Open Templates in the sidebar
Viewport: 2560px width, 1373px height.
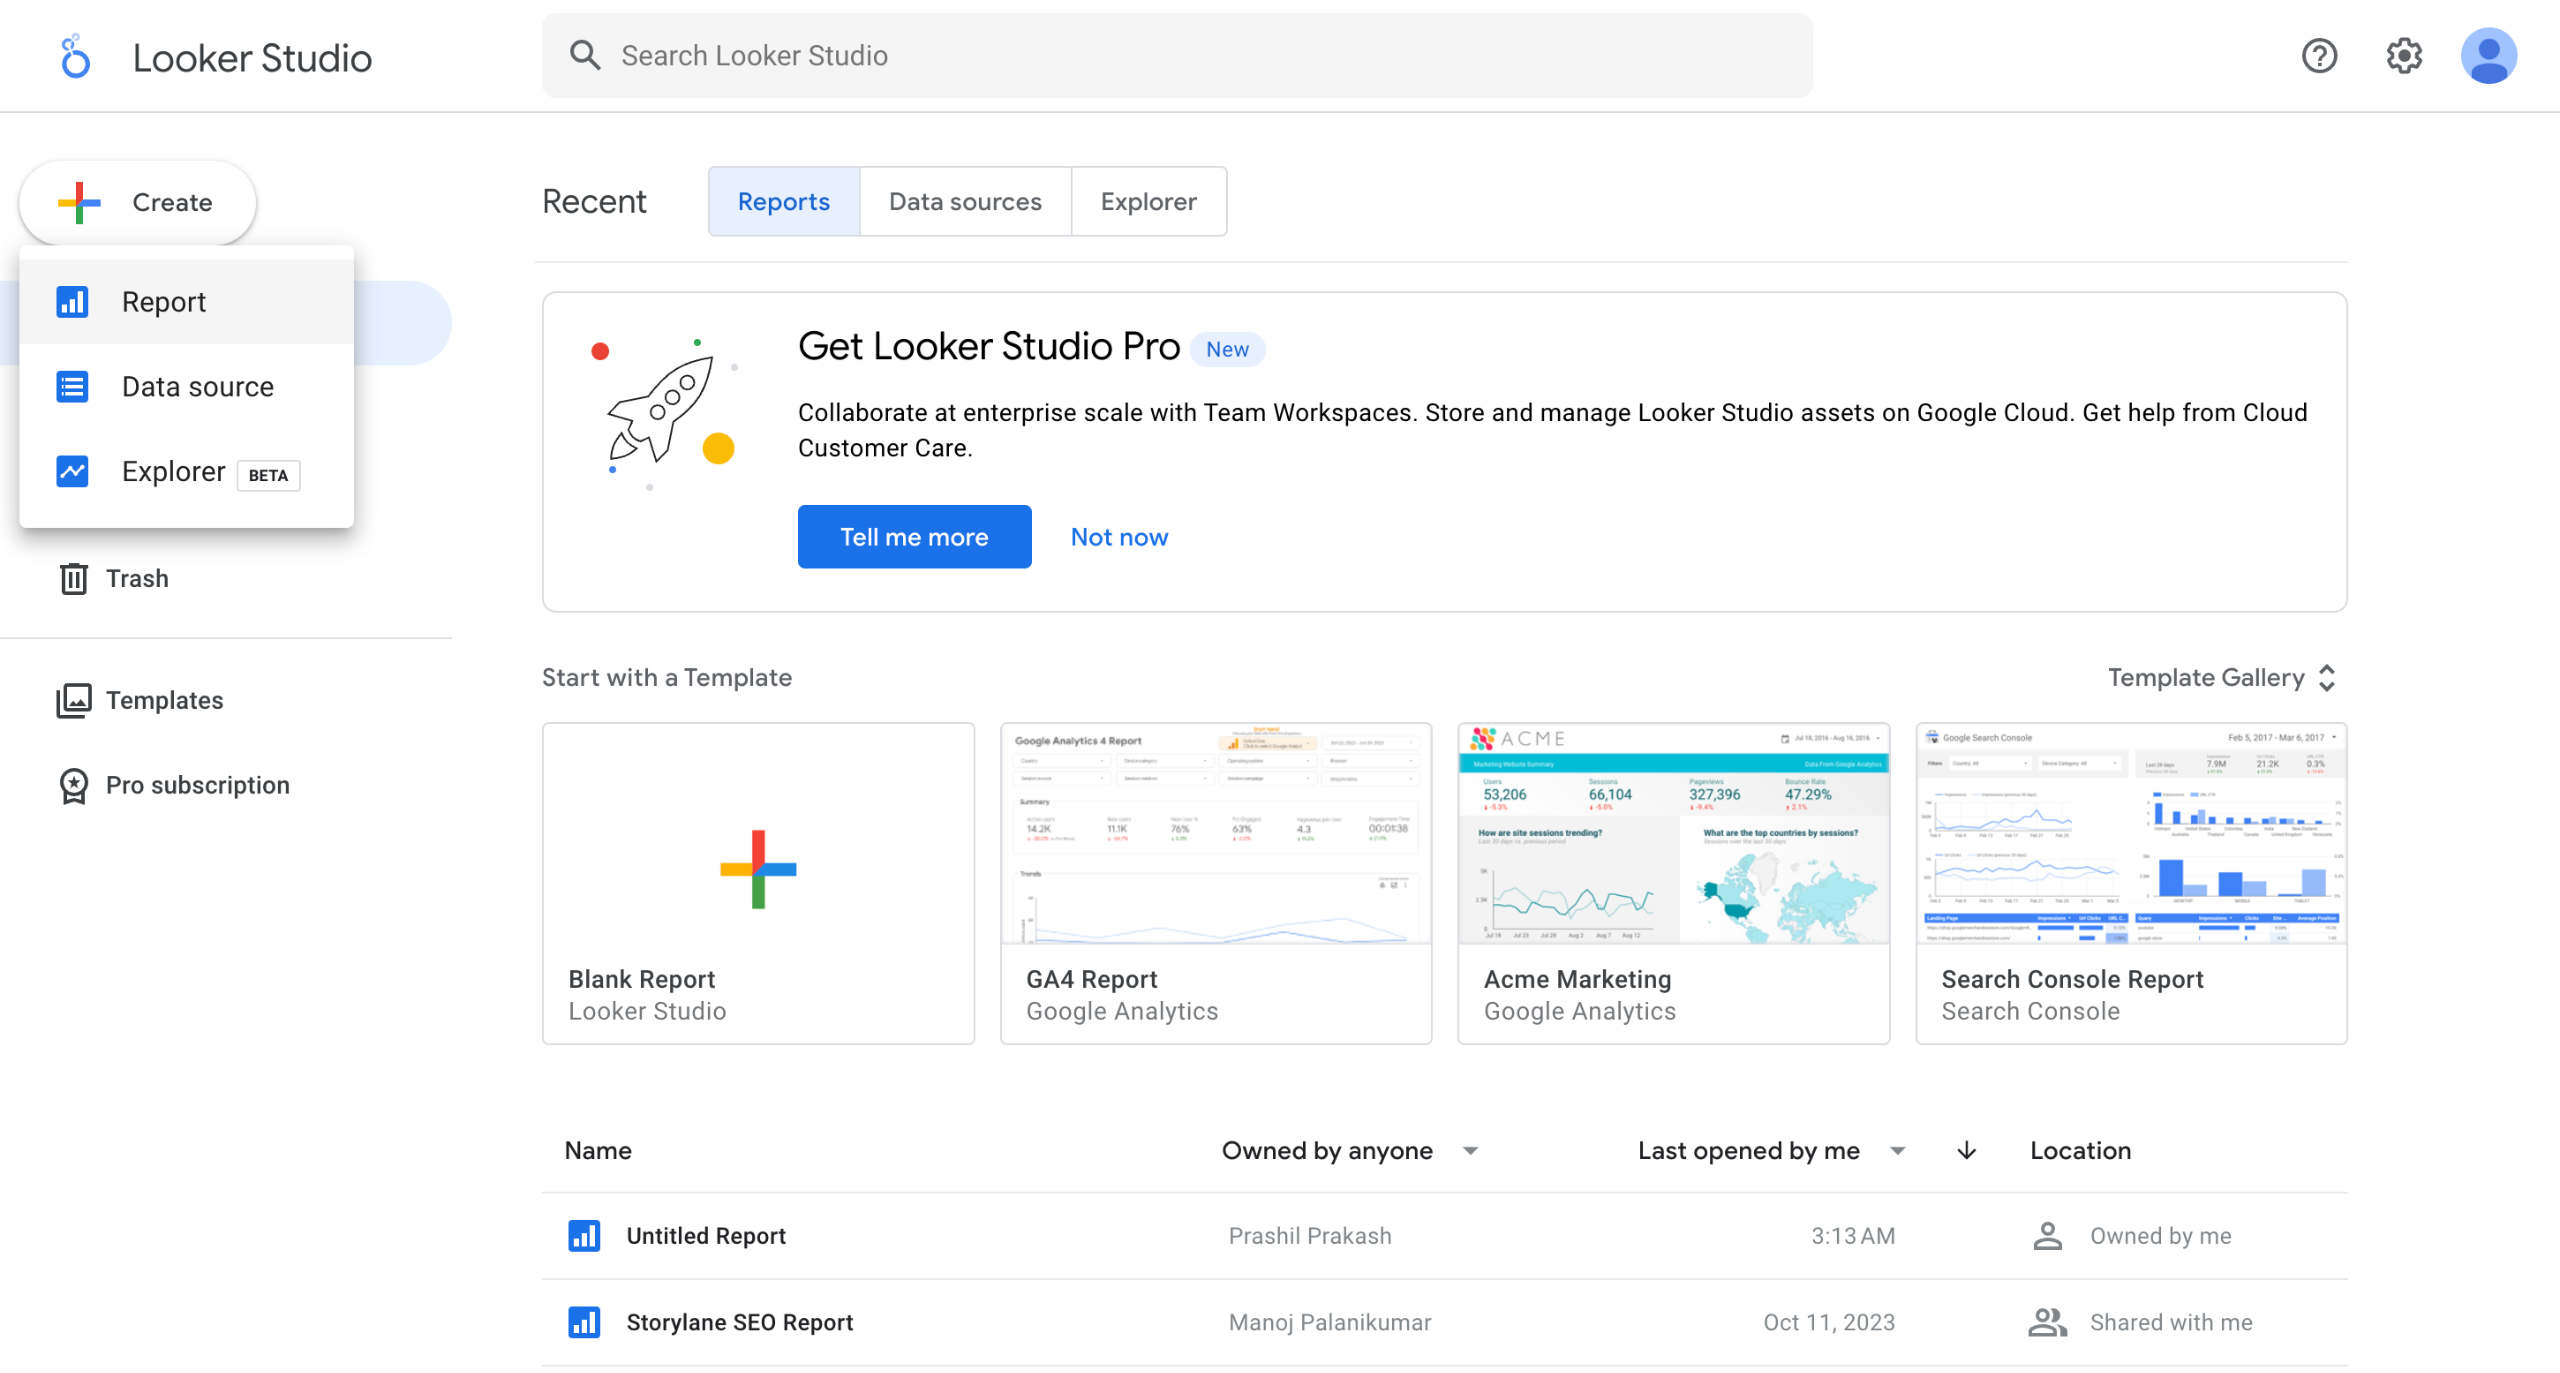click(165, 700)
